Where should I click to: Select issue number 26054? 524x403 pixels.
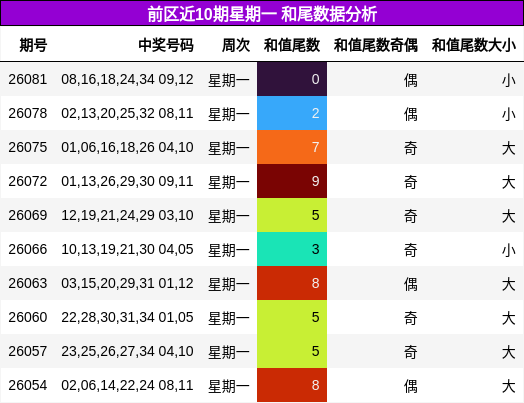pos(28,385)
